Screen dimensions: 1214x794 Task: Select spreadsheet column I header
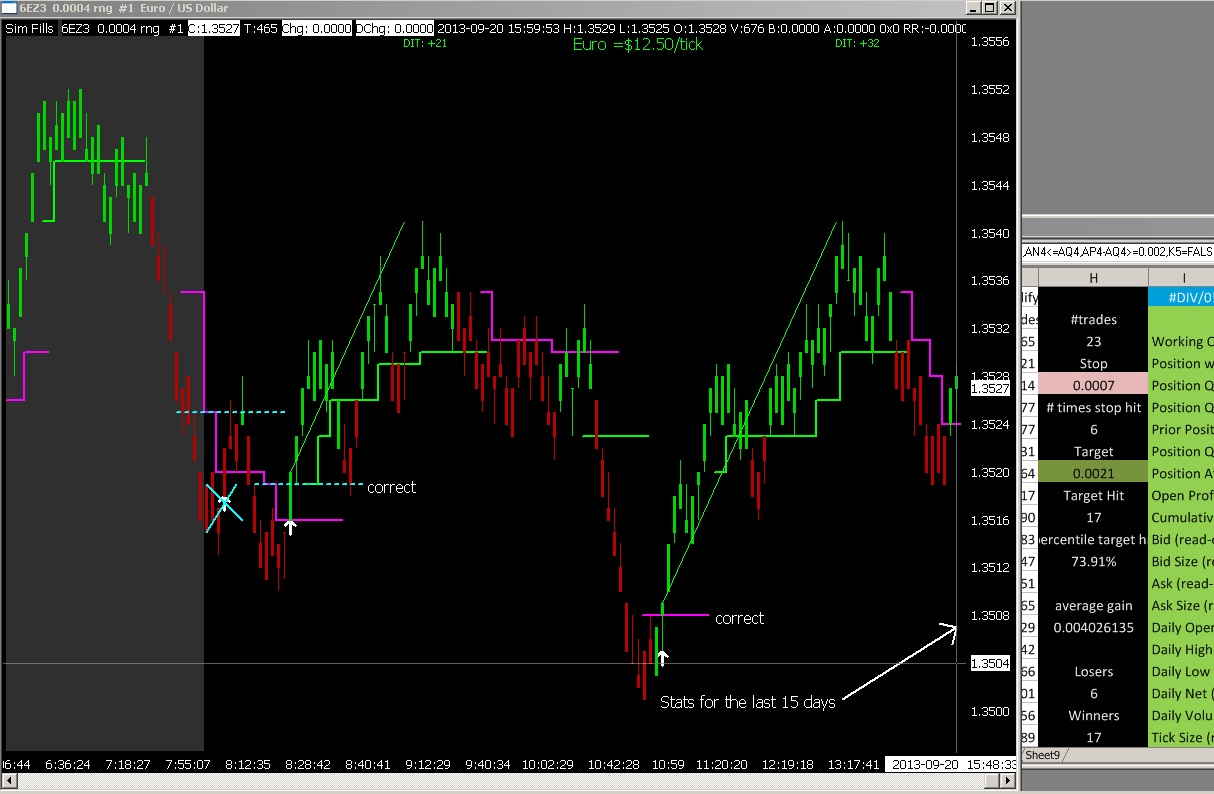(x=1182, y=276)
